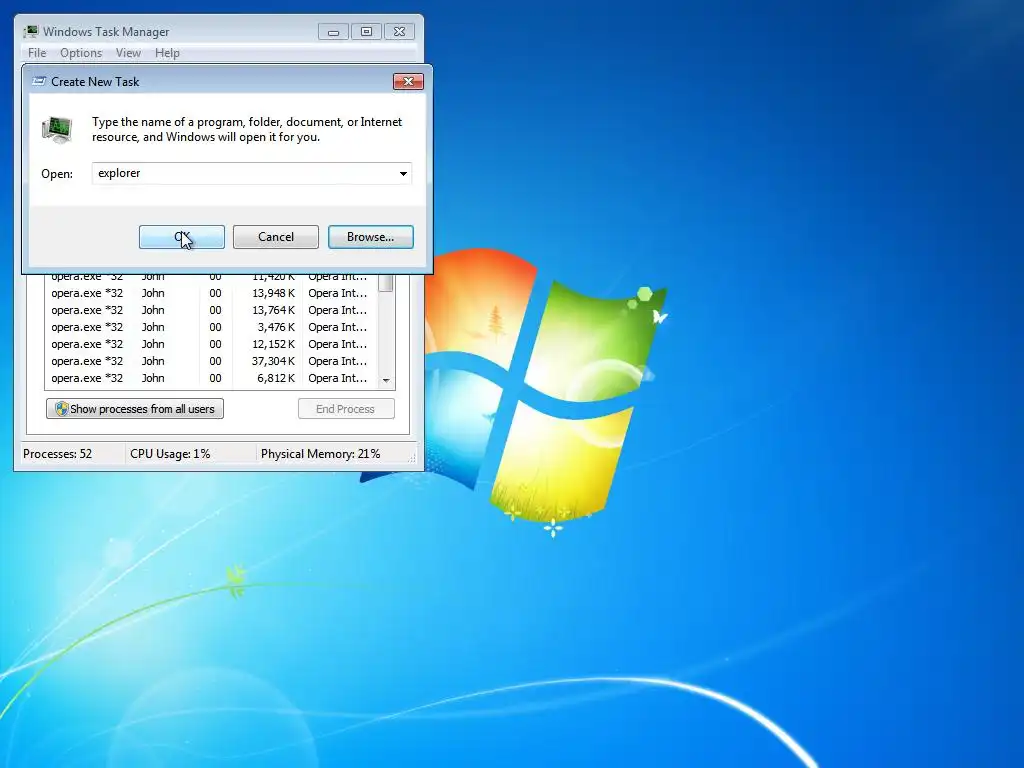This screenshot has width=1024, height=768.
Task: Click the shield icon on Show processes button
Action: (x=61, y=409)
